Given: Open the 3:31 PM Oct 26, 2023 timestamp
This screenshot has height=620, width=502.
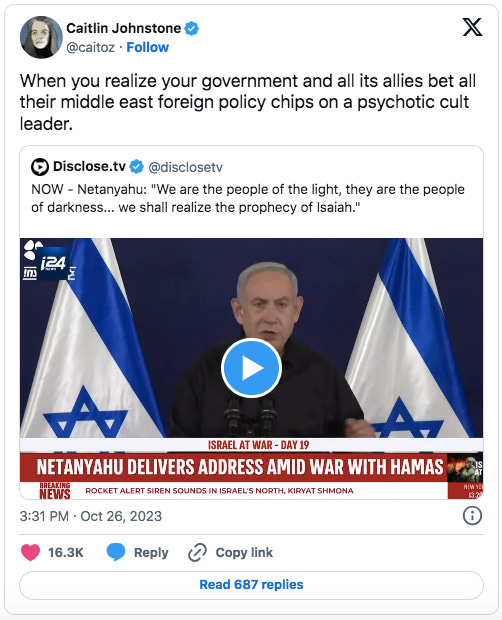Looking at the screenshot, I should click(x=91, y=516).
